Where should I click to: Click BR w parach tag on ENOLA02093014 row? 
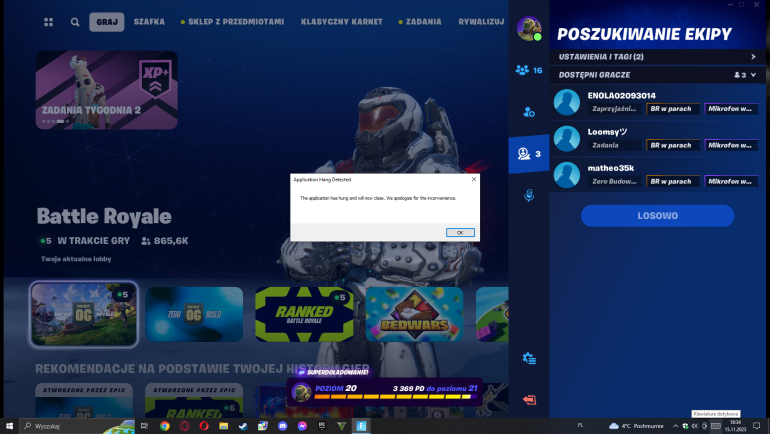pos(672,109)
